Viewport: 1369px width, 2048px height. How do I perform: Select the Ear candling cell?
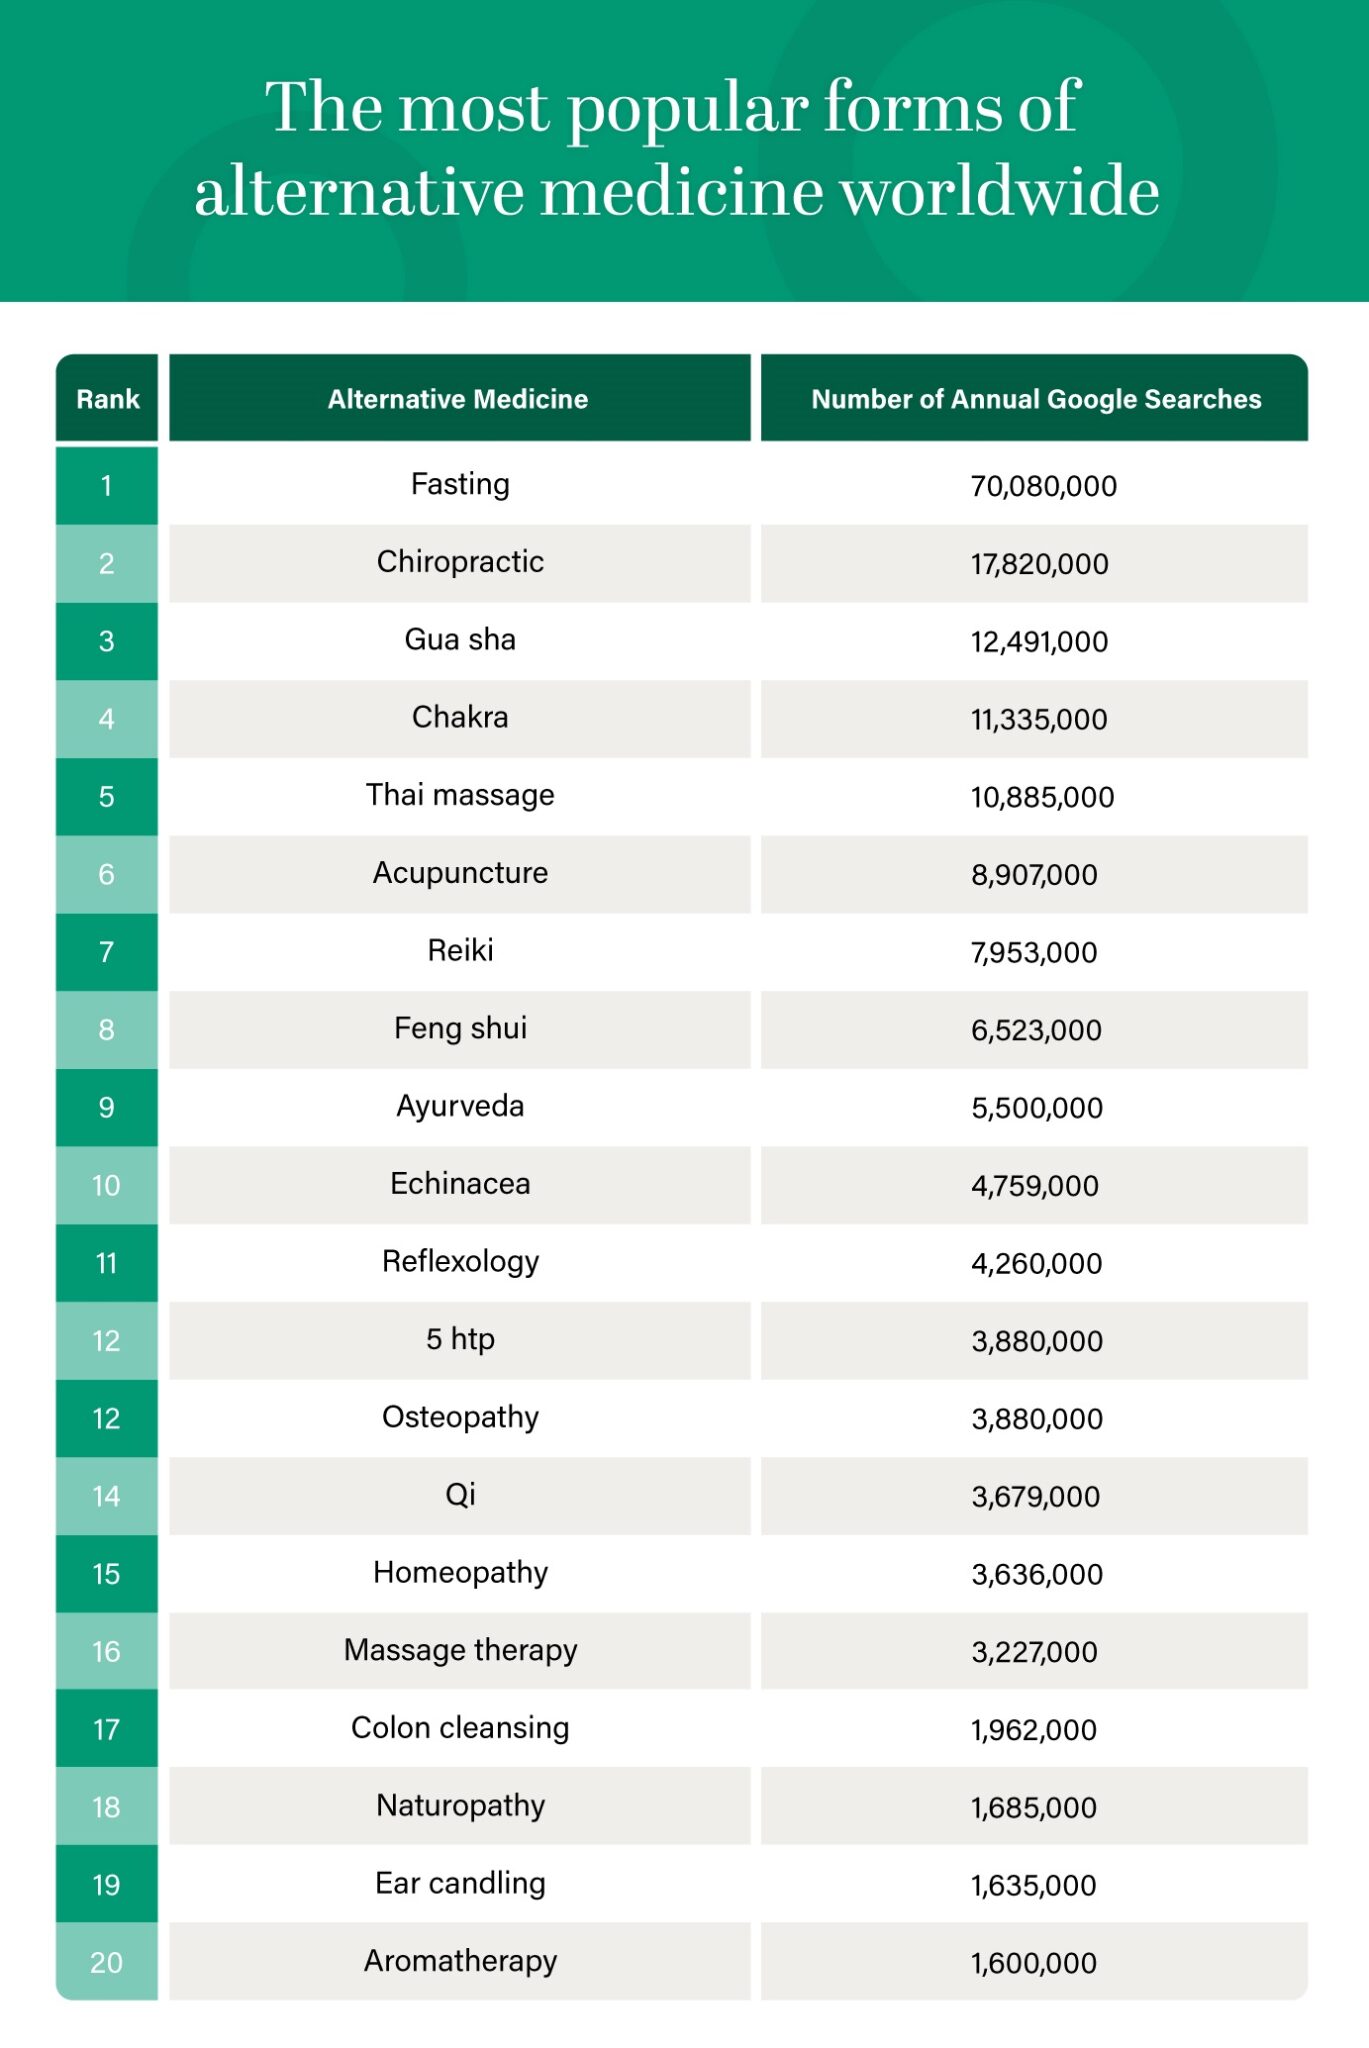(x=460, y=1884)
